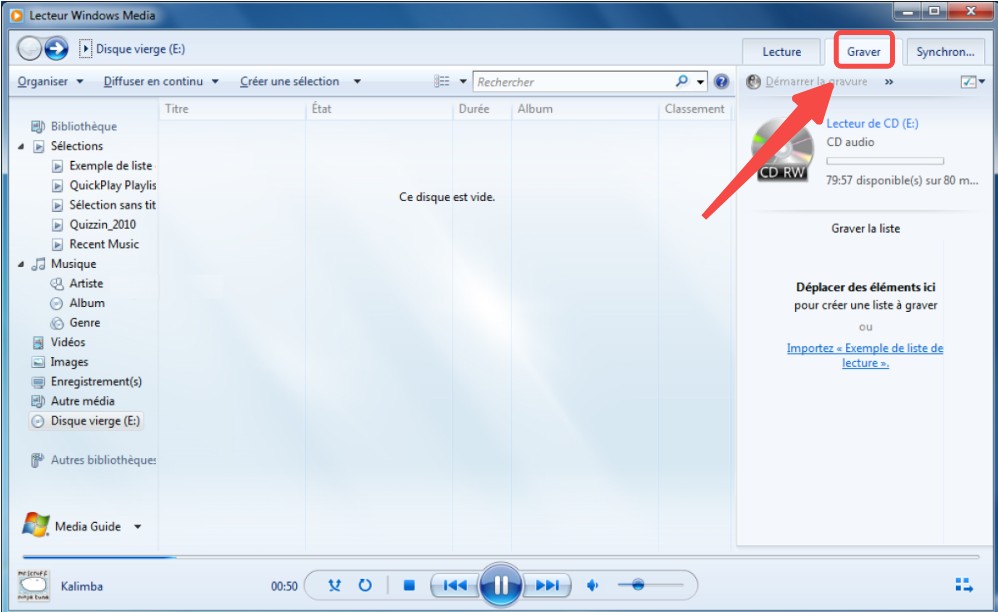Click the forward navigation arrow button
998x612 pixels.
57,48
